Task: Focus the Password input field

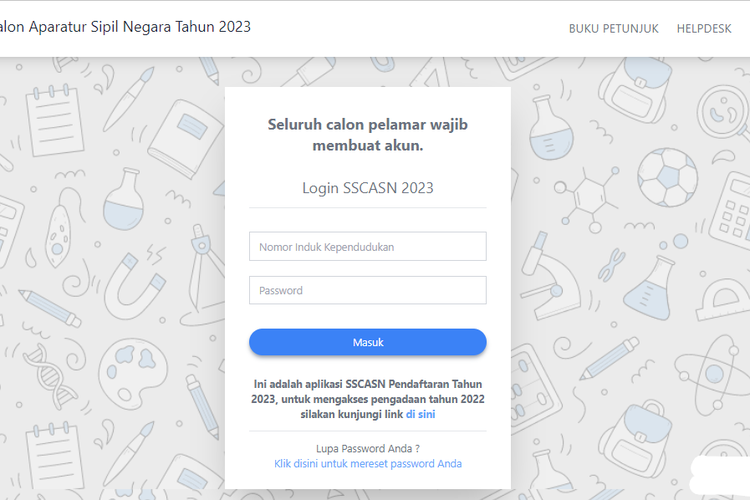Action: [367, 290]
